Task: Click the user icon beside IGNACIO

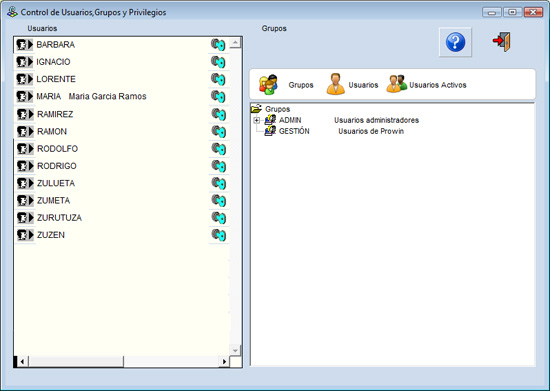Action: (x=25, y=62)
